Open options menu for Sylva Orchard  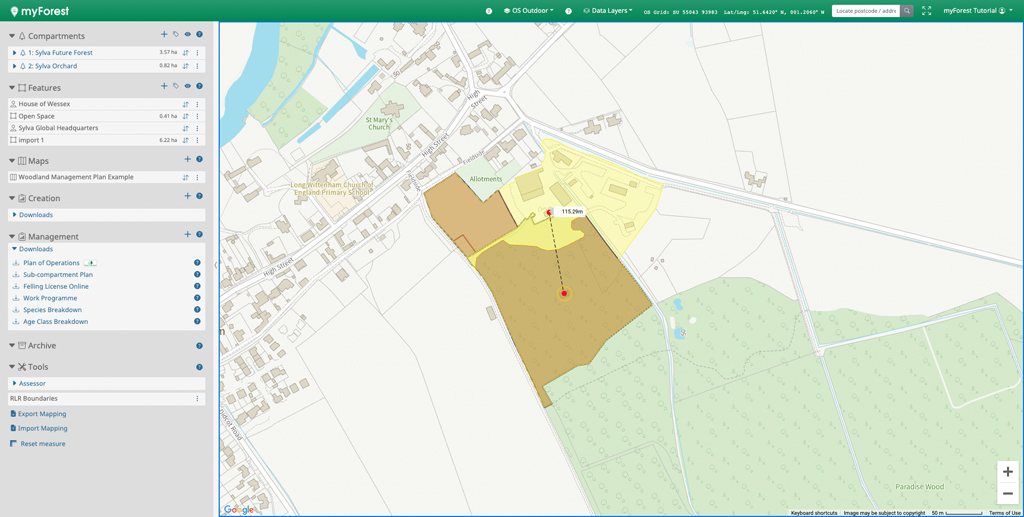click(x=197, y=66)
